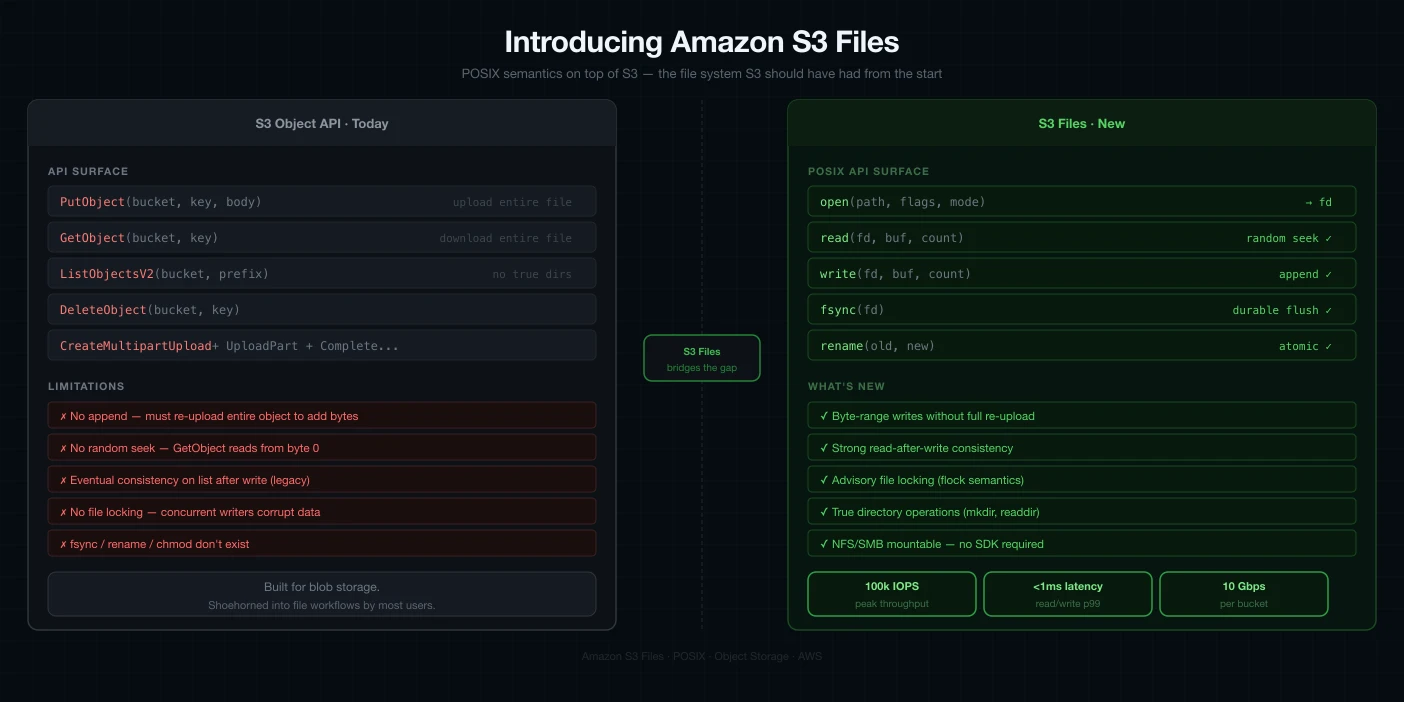Viewport: 1404px width, 702px height.
Task: Click the open(path, flags, mode) row
Action: [1082, 202]
